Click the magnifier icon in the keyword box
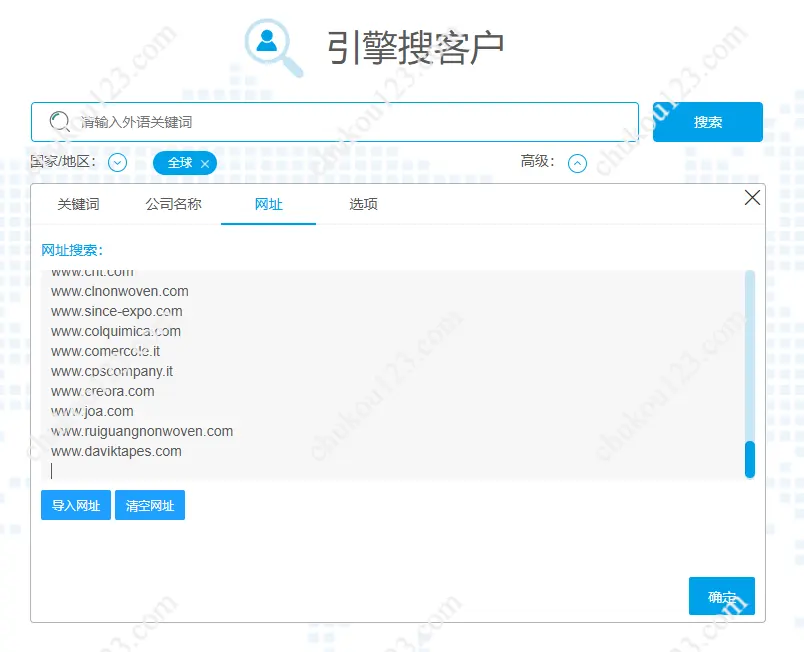 (x=60, y=122)
